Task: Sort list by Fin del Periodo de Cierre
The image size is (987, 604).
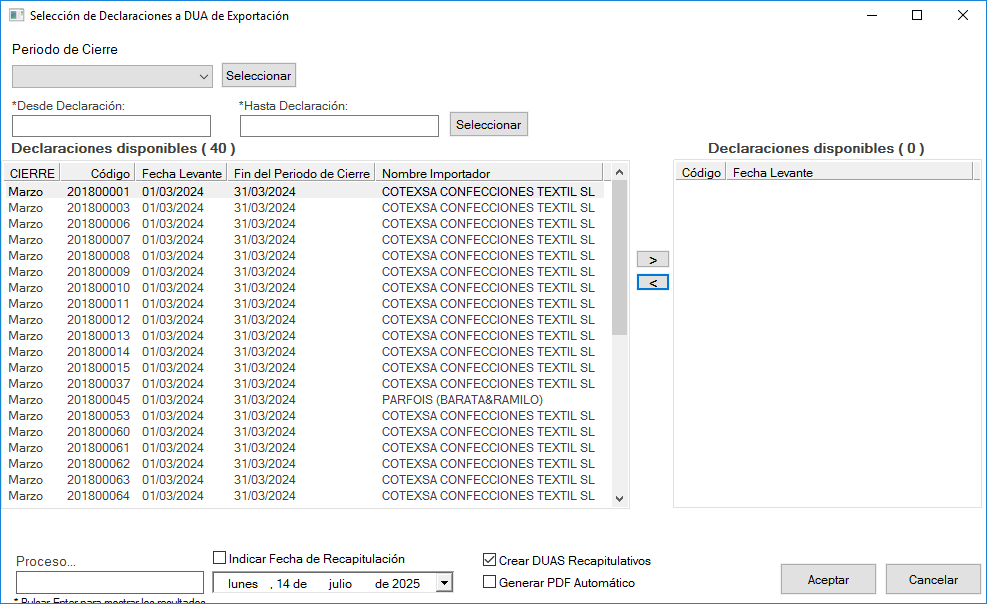Action: coord(302,173)
